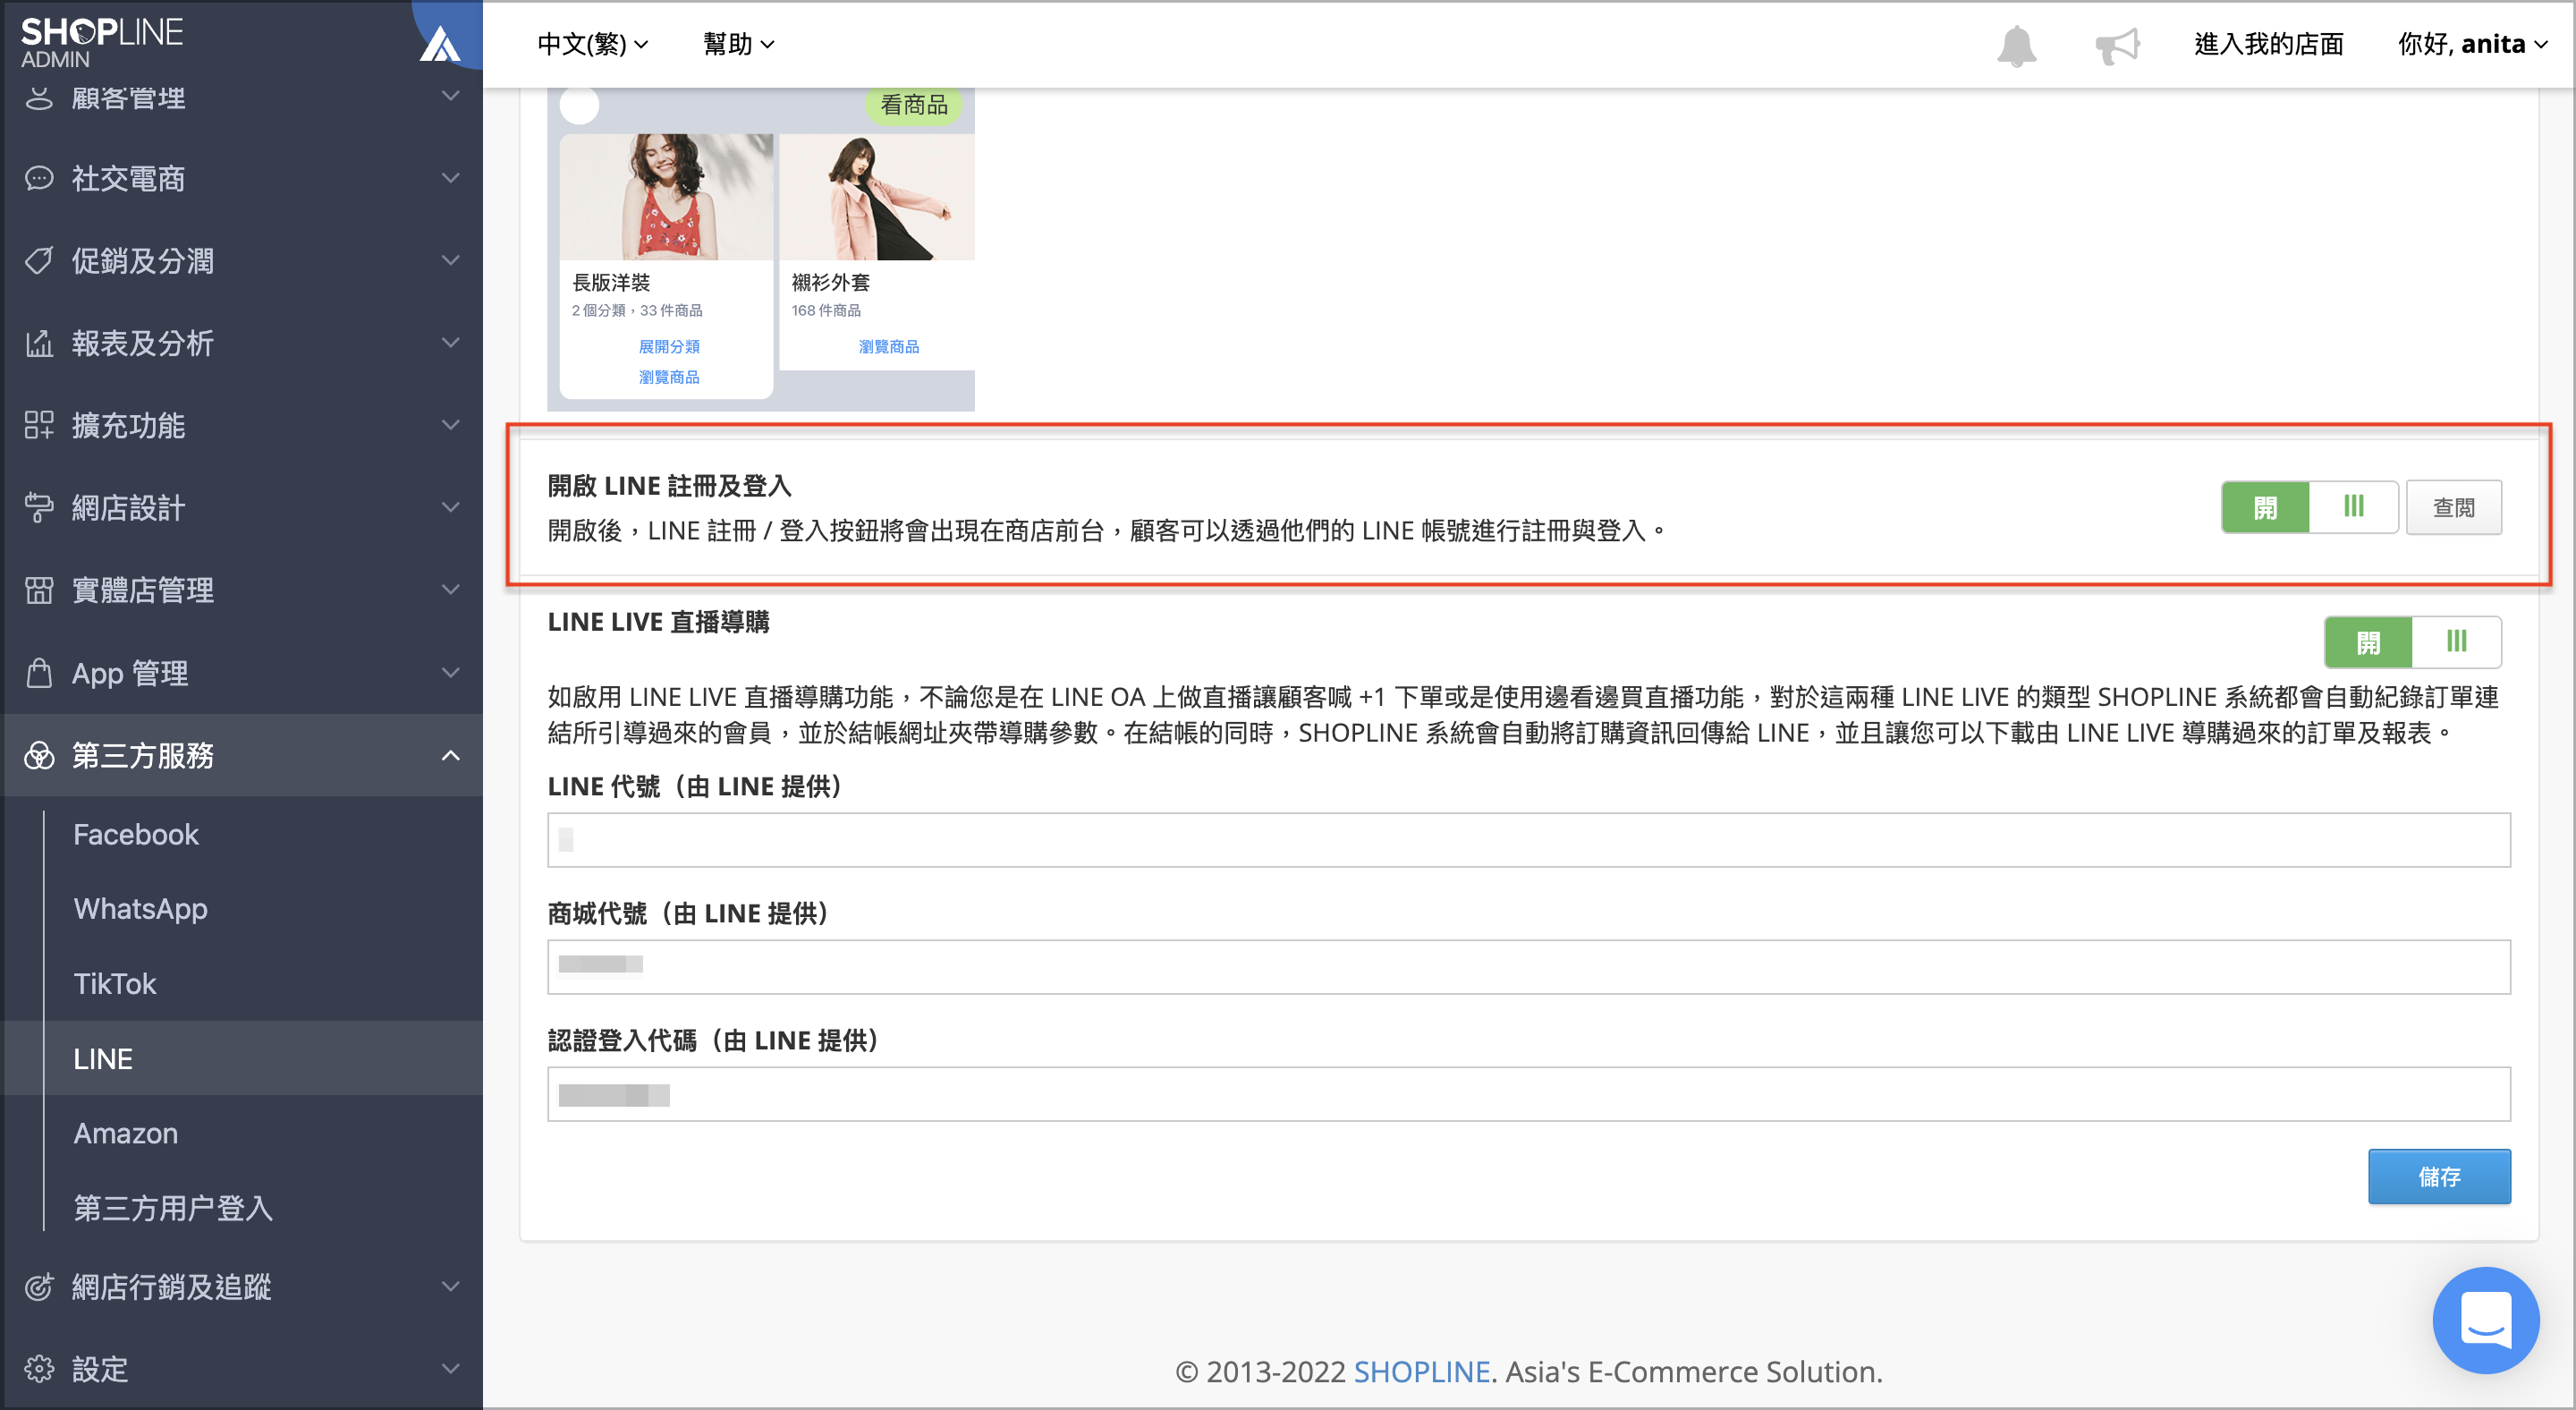The height and width of the screenshot is (1410, 2576).
Task: Turn on LINE LIVE 直播導購
Action: [2368, 642]
